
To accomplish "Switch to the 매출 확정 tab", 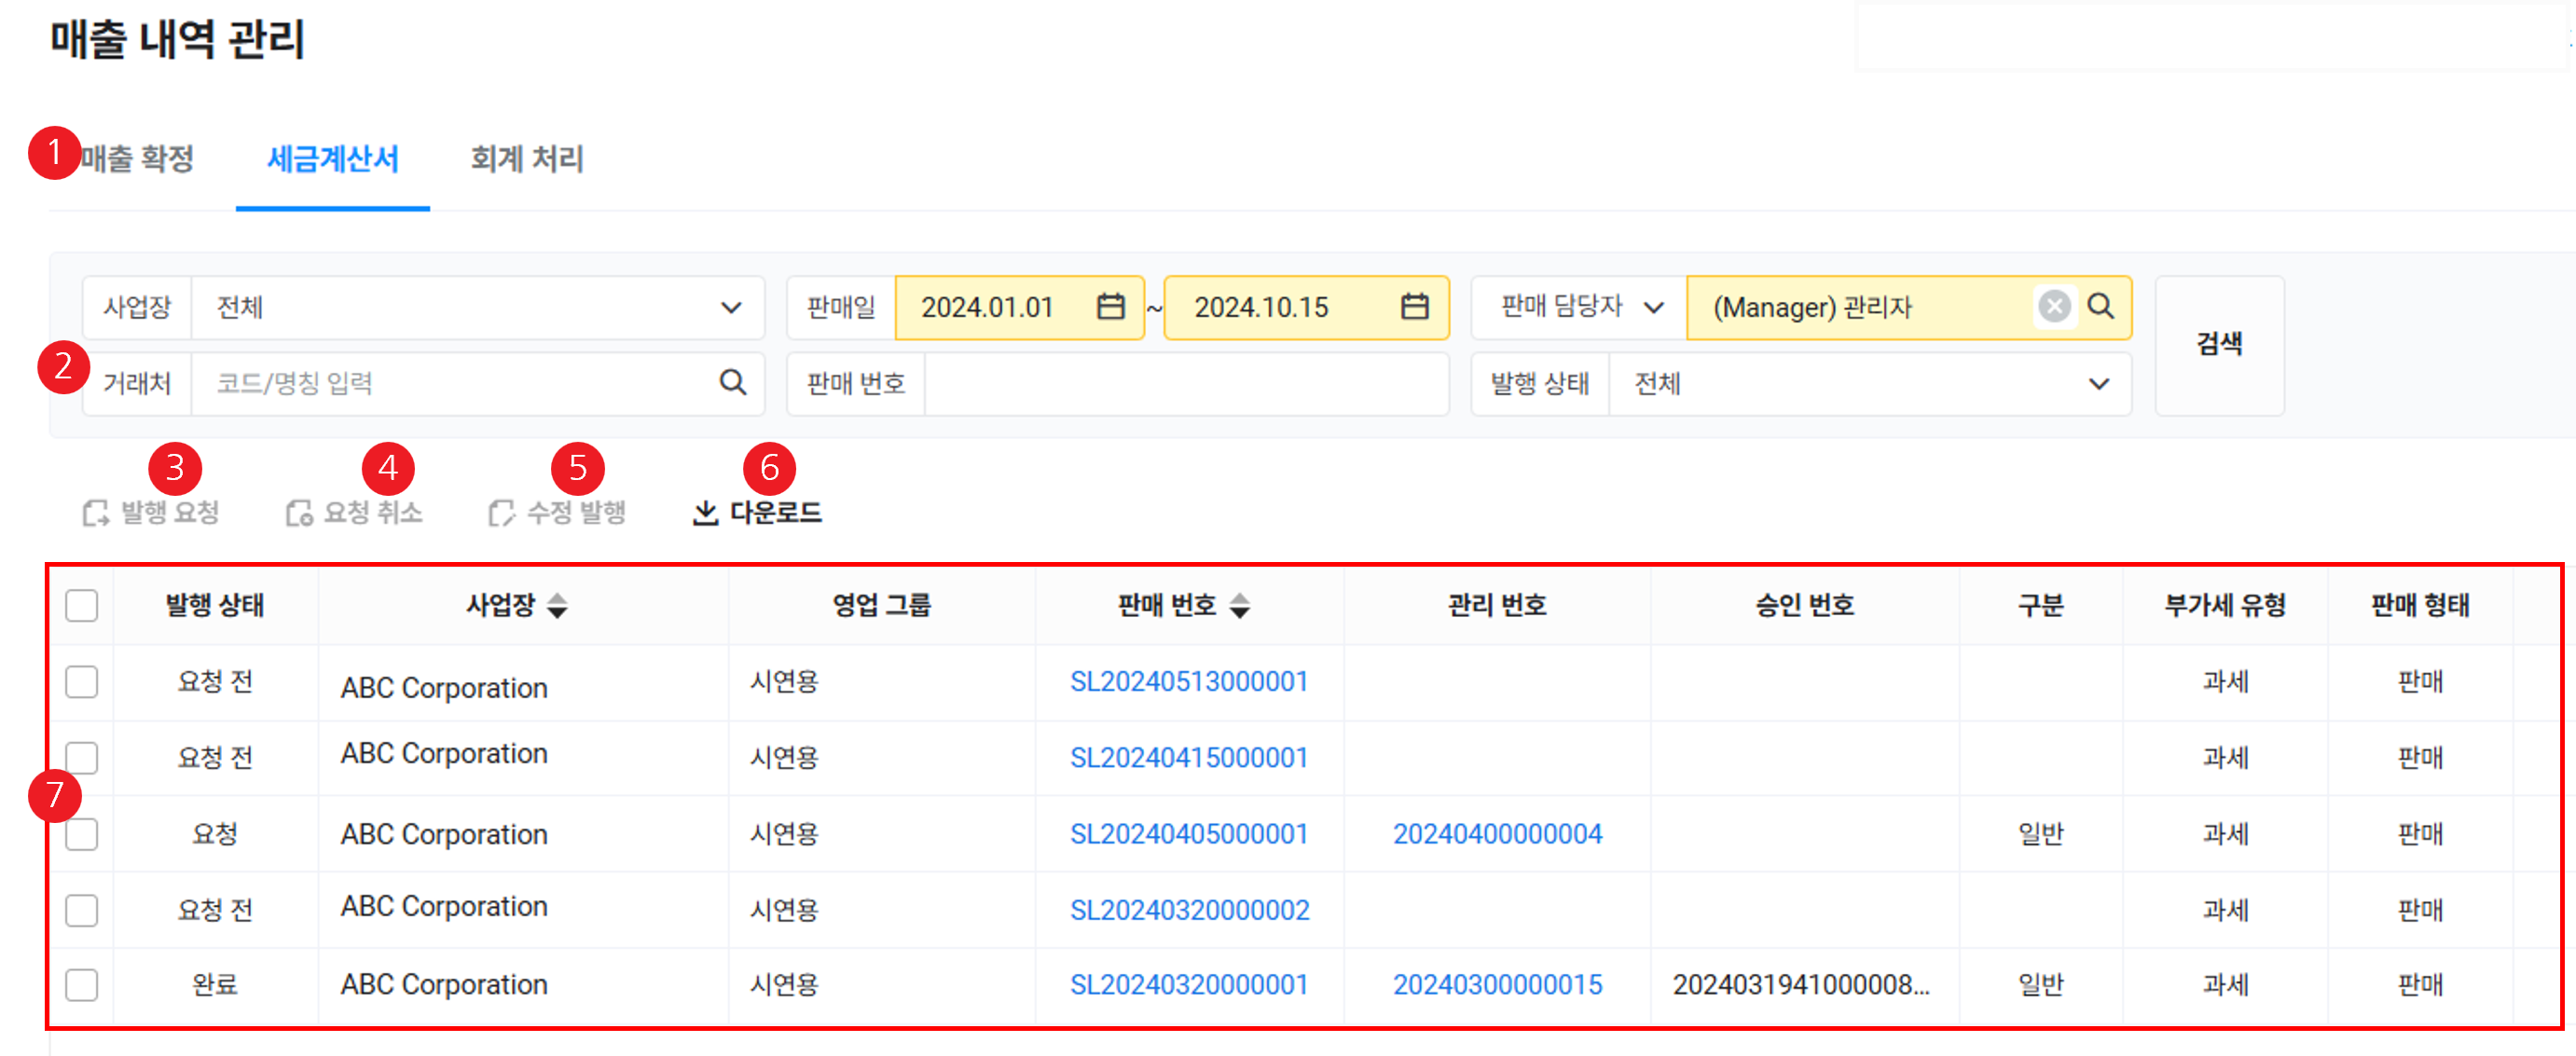I will click(138, 159).
